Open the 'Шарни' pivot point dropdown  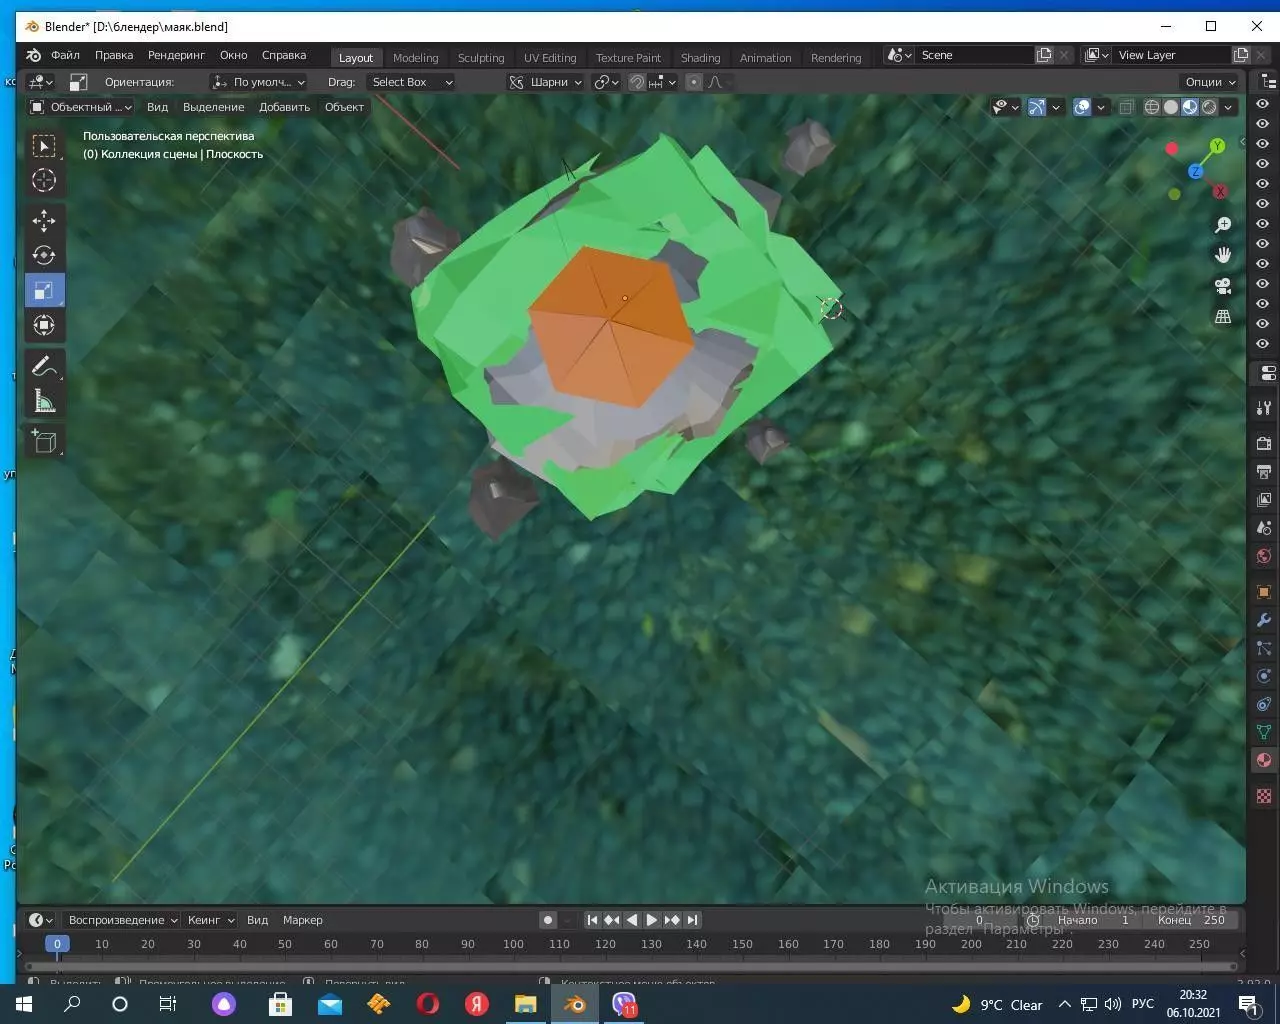pos(545,82)
